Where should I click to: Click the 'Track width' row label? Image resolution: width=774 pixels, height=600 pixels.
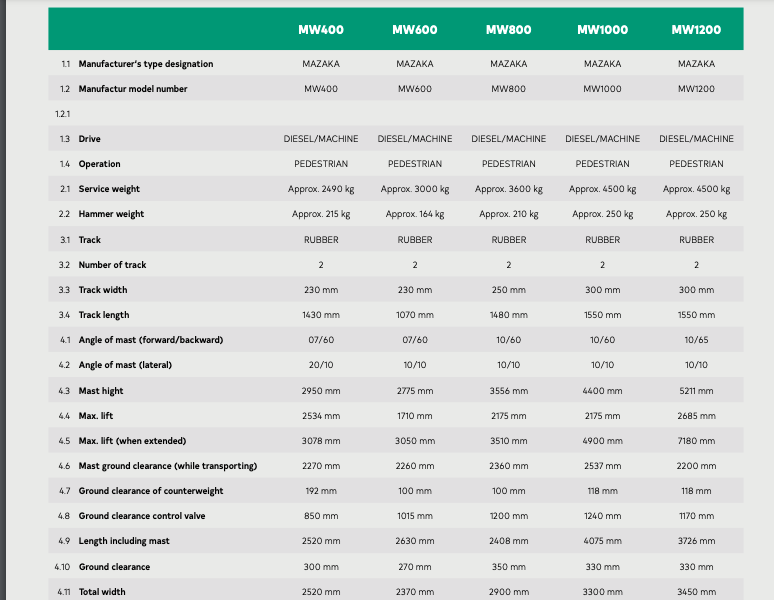click(x=103, y=290)
